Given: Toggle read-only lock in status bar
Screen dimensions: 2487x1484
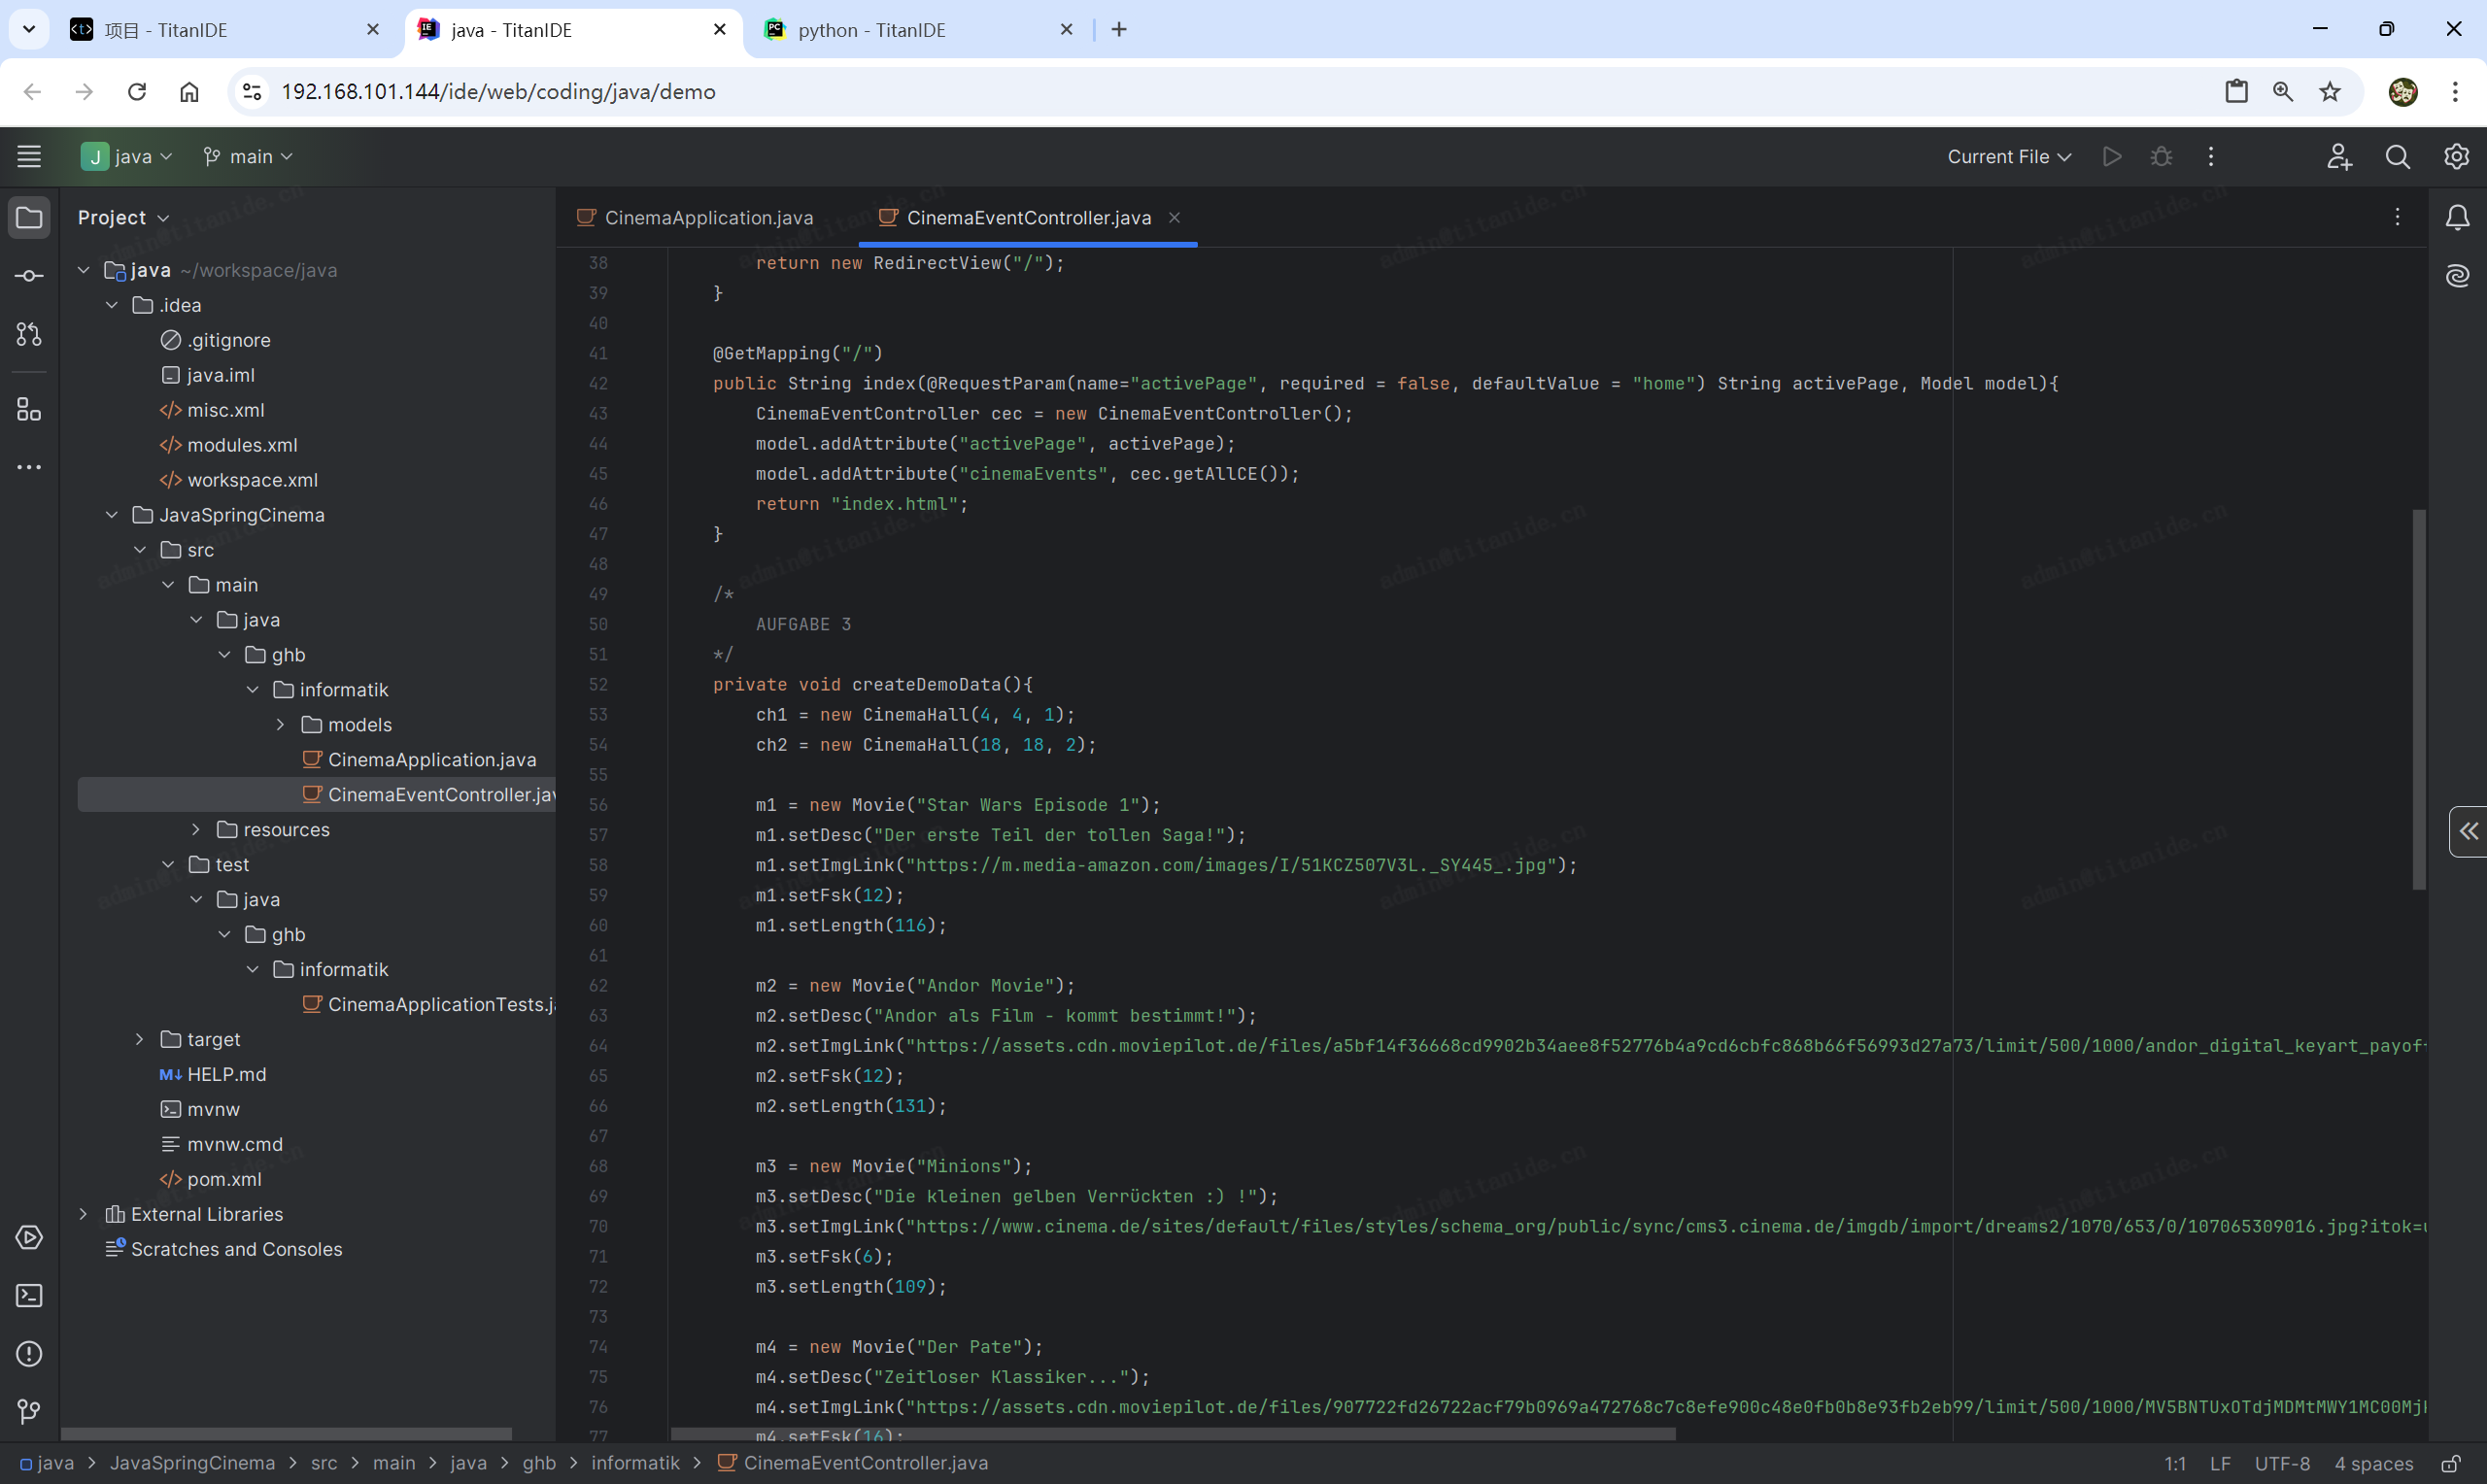Looking at the screenshot, I should [2451, 1464].
